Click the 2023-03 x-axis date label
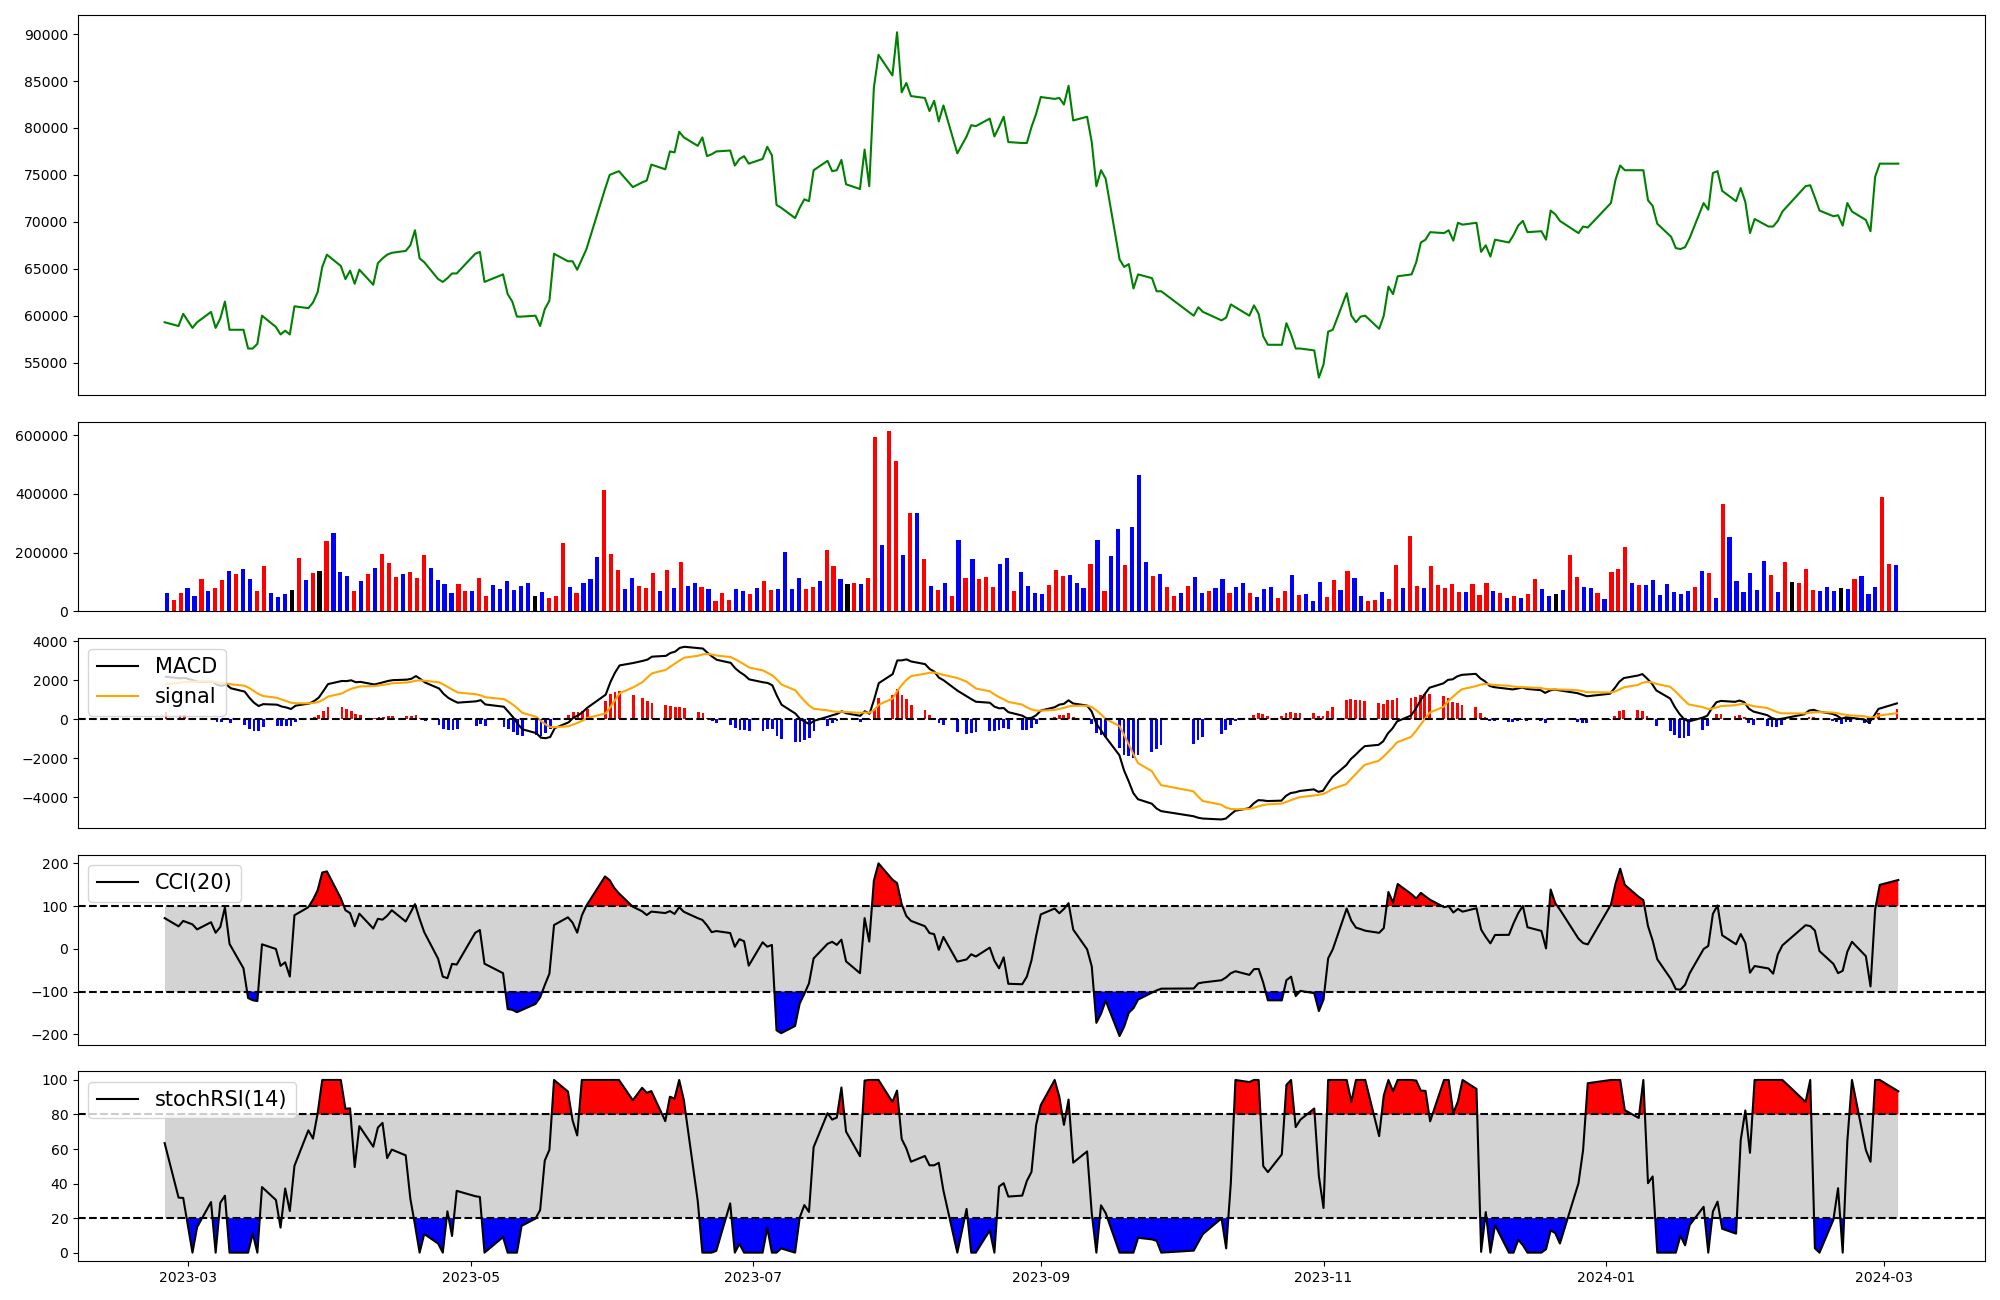The height and width of the screenshot is (1300, 2000). click(188, 1277)
